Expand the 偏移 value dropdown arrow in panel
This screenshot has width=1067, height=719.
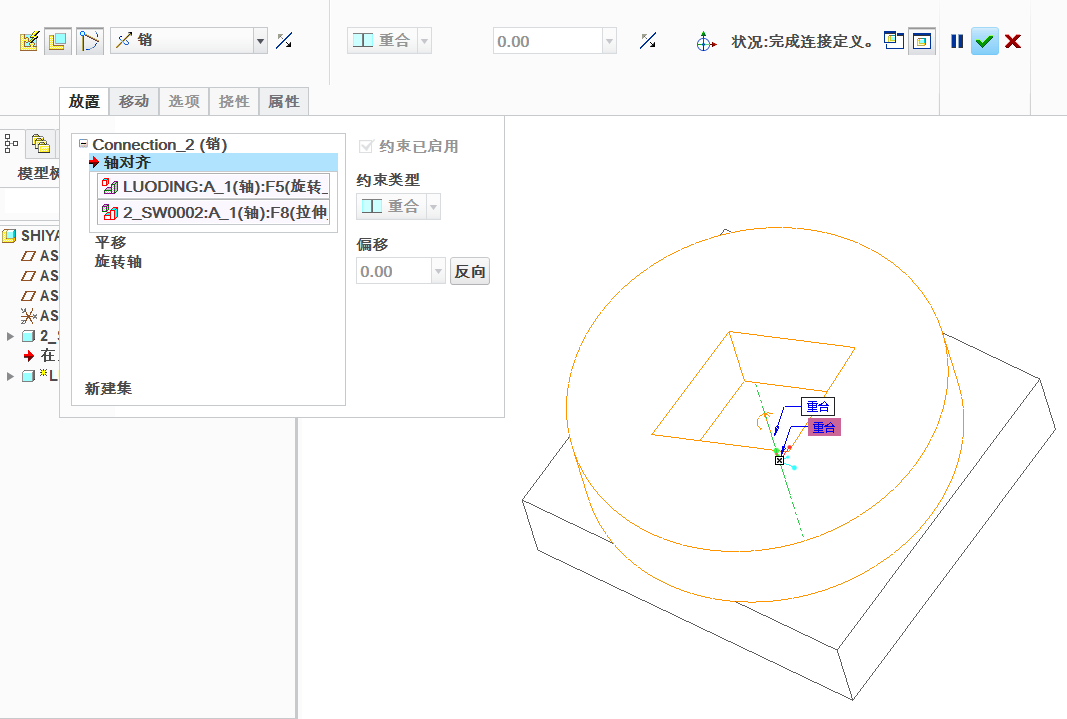click(x=439, y=271)
